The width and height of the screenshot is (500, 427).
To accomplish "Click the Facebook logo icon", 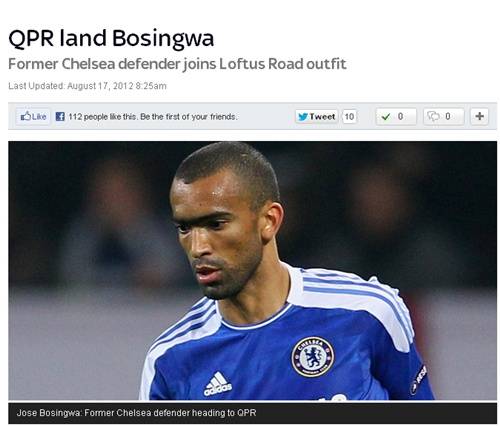I will point(60,116).
